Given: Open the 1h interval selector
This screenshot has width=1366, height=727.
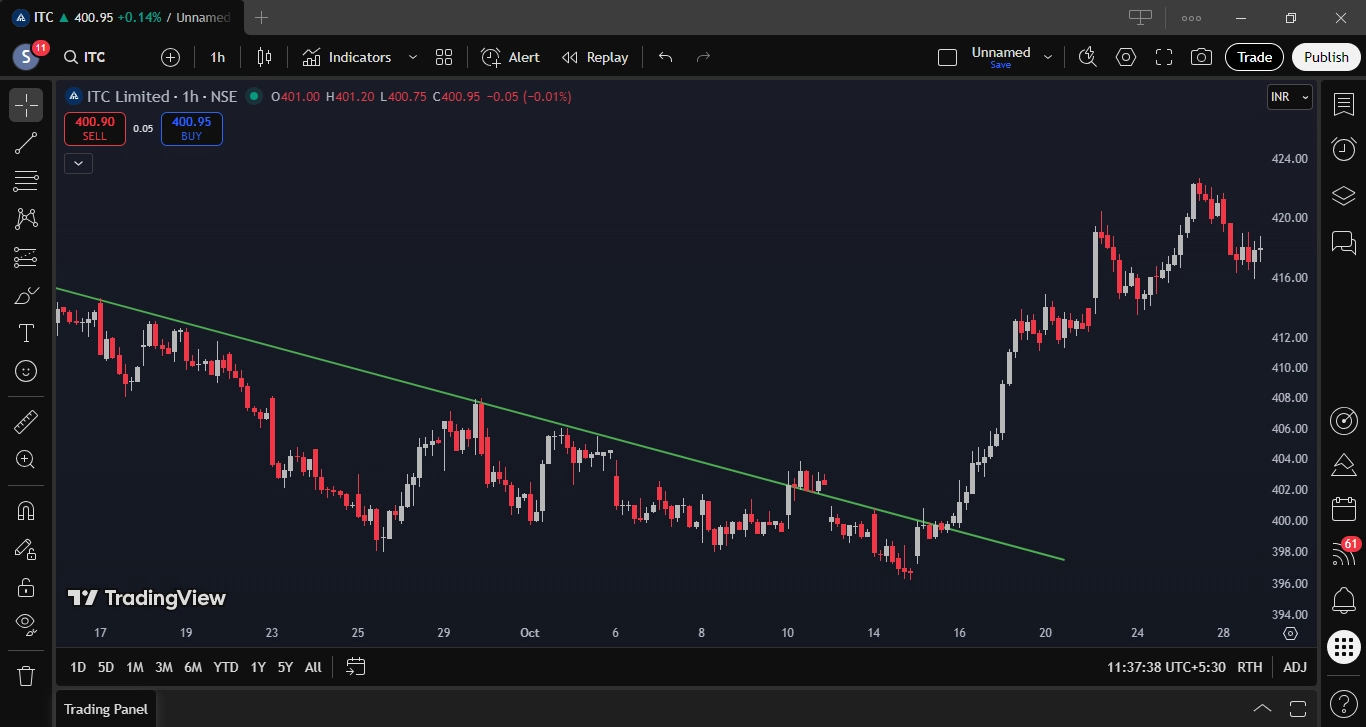Looking at the screenshot, I should coord(218,57).
